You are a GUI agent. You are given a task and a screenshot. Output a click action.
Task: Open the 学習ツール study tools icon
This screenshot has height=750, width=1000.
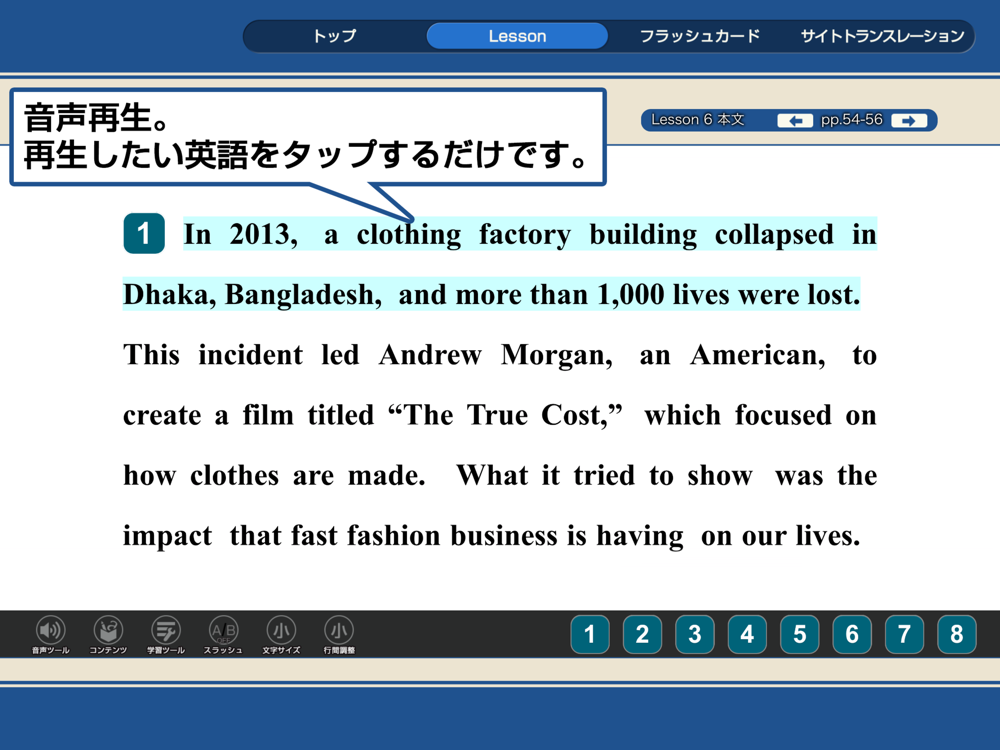pyautogui.click(x=166, y=634)
